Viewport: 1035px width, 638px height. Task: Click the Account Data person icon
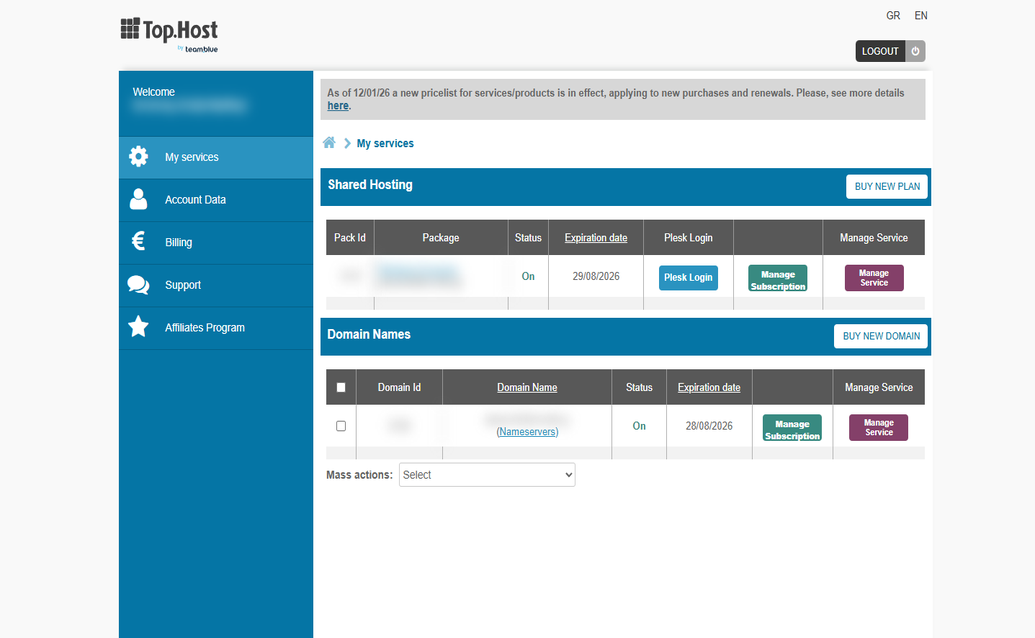coord(139,199)
